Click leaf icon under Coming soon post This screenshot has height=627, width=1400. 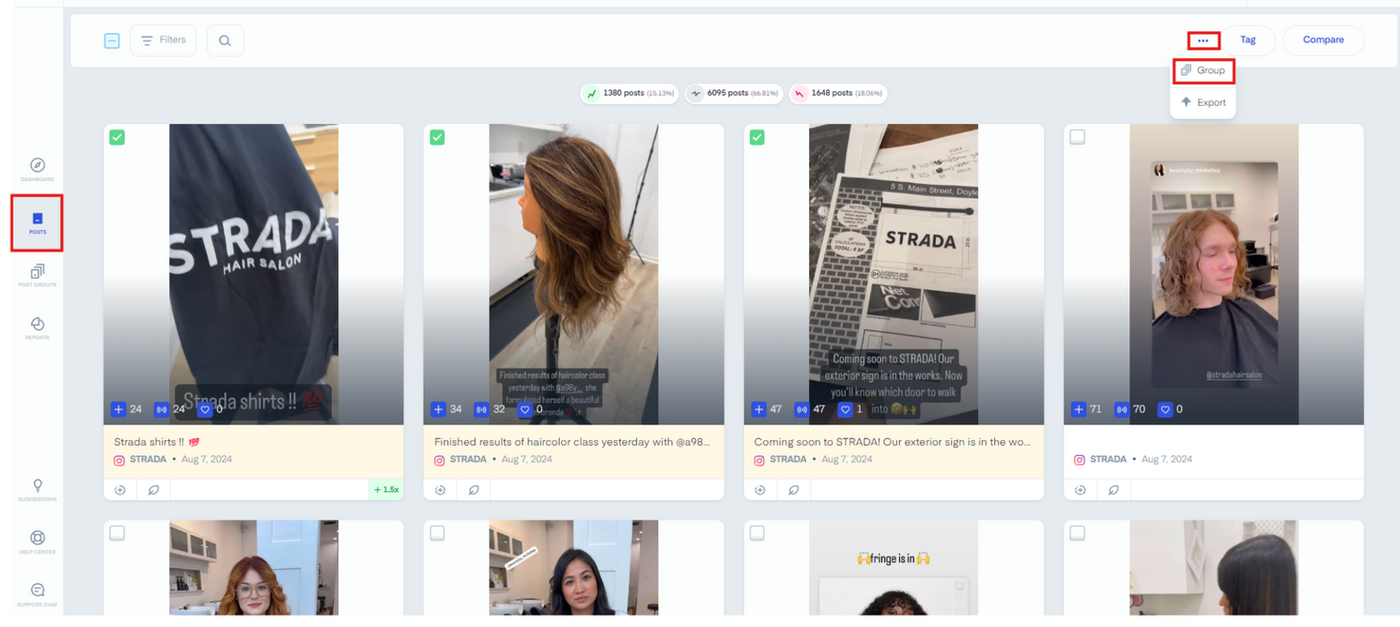click(793, 490)
